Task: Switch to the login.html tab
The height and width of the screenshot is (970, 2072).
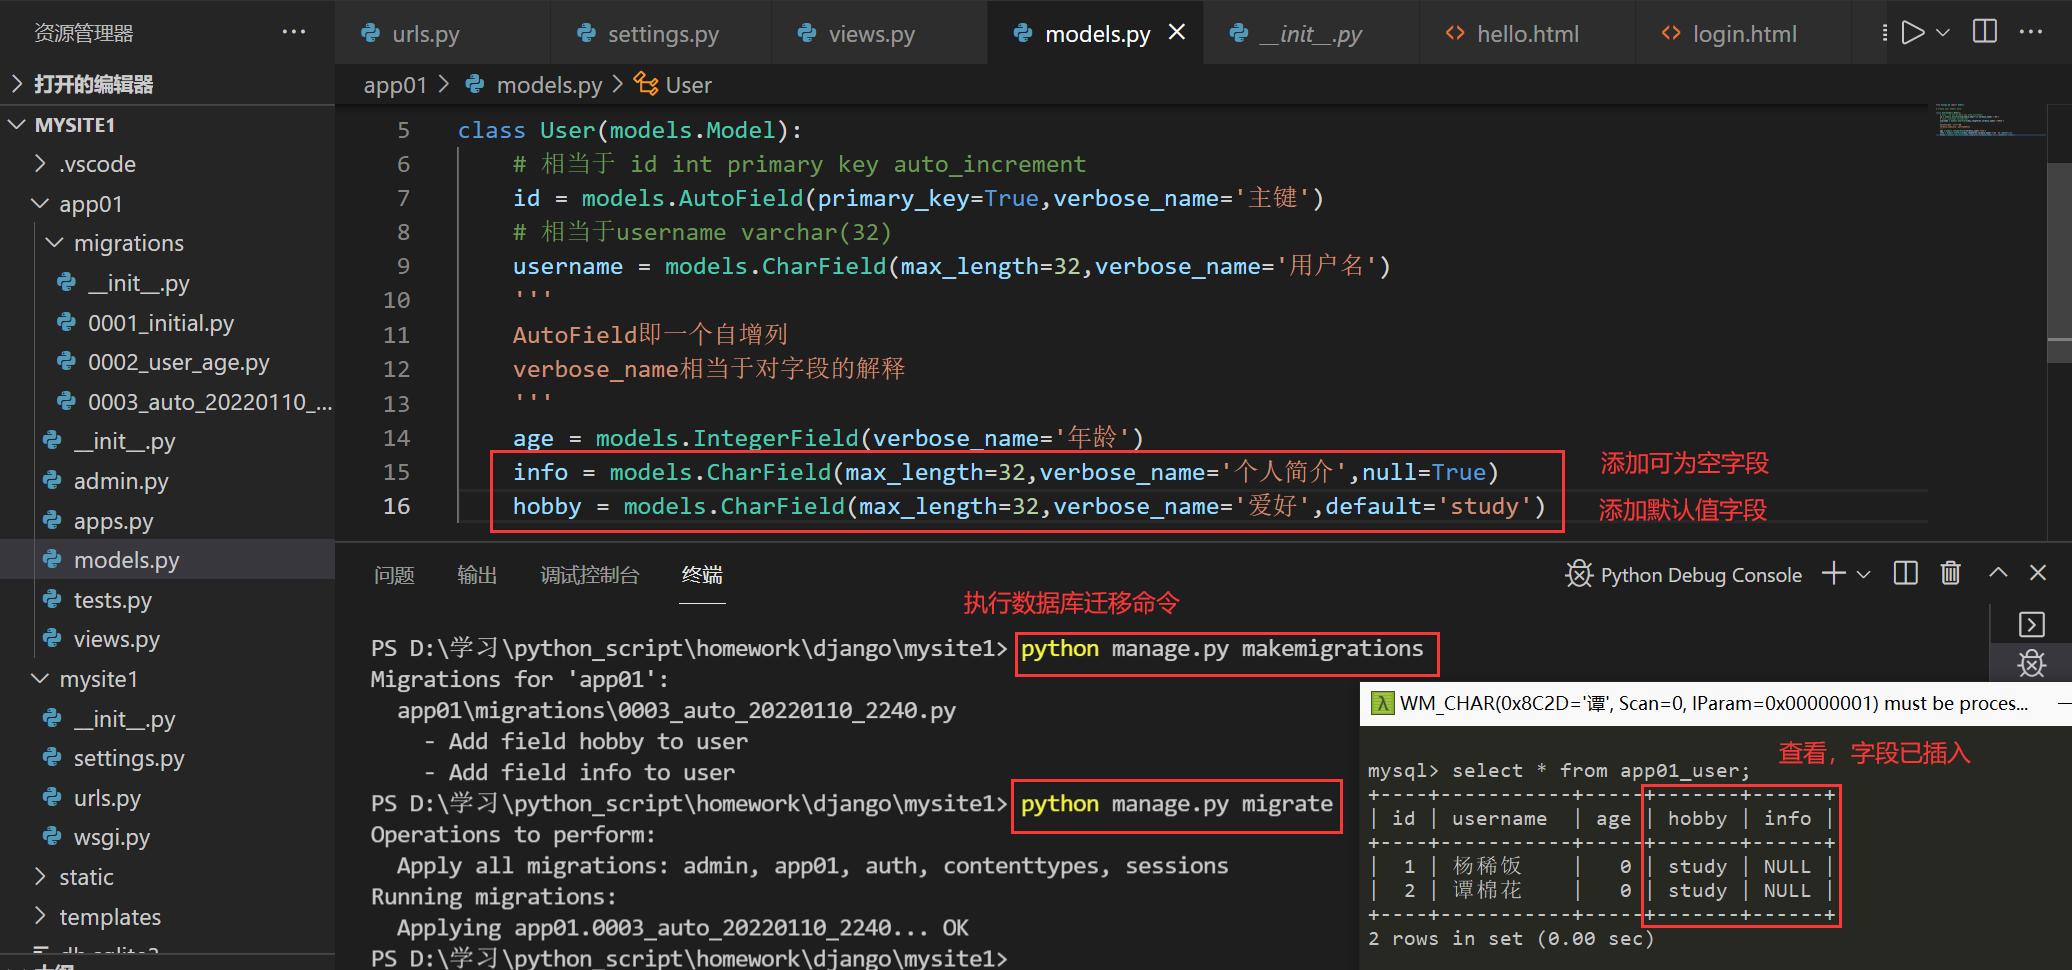Action: [x=1743, y=33]
